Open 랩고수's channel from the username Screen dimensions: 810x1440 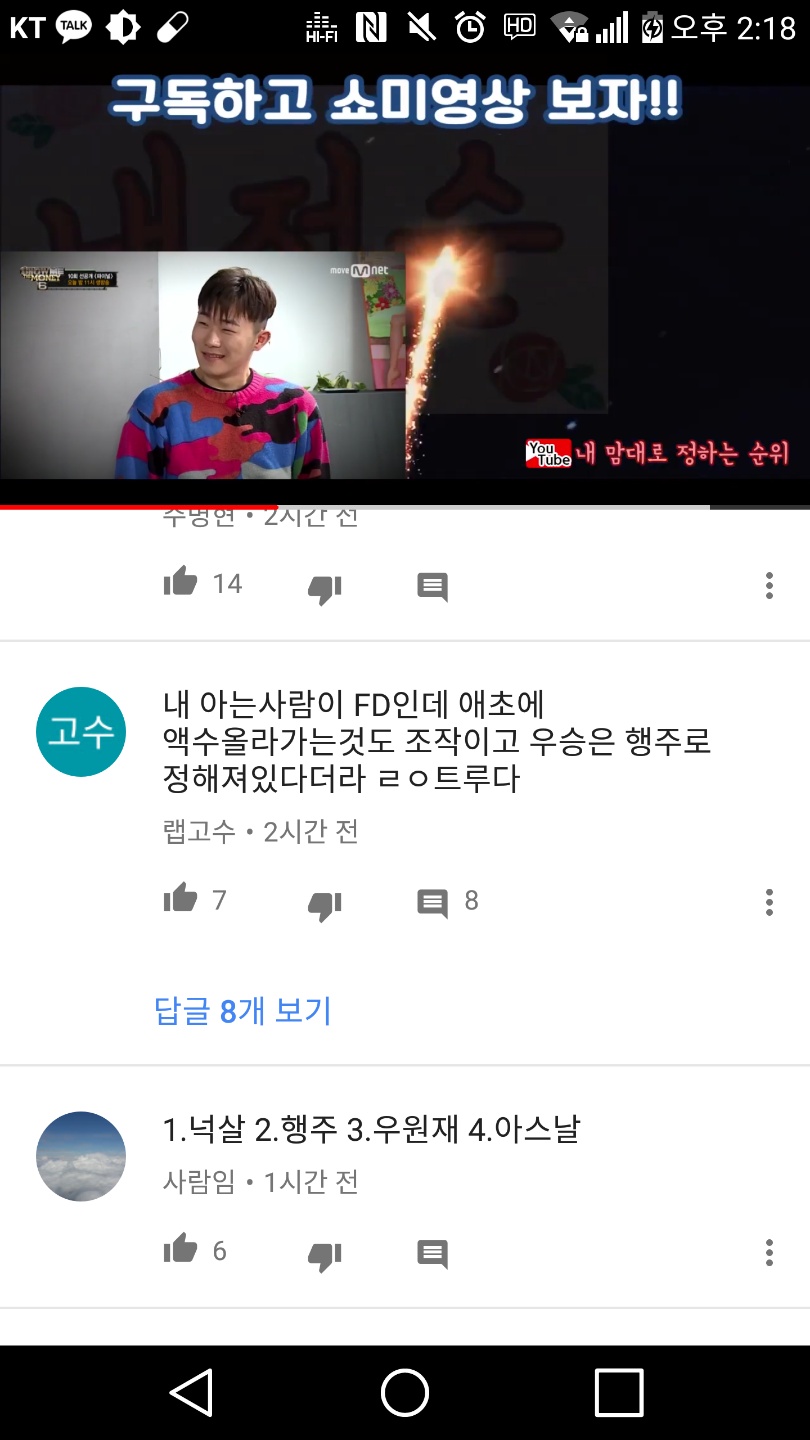[199, 831]
